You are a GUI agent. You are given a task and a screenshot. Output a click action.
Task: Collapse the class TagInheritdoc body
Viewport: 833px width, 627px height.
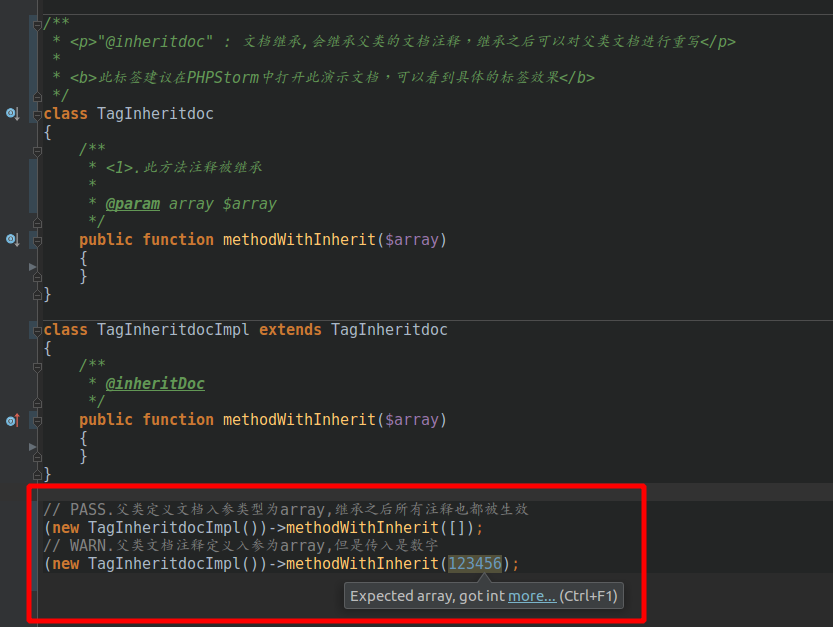point(37,115)
